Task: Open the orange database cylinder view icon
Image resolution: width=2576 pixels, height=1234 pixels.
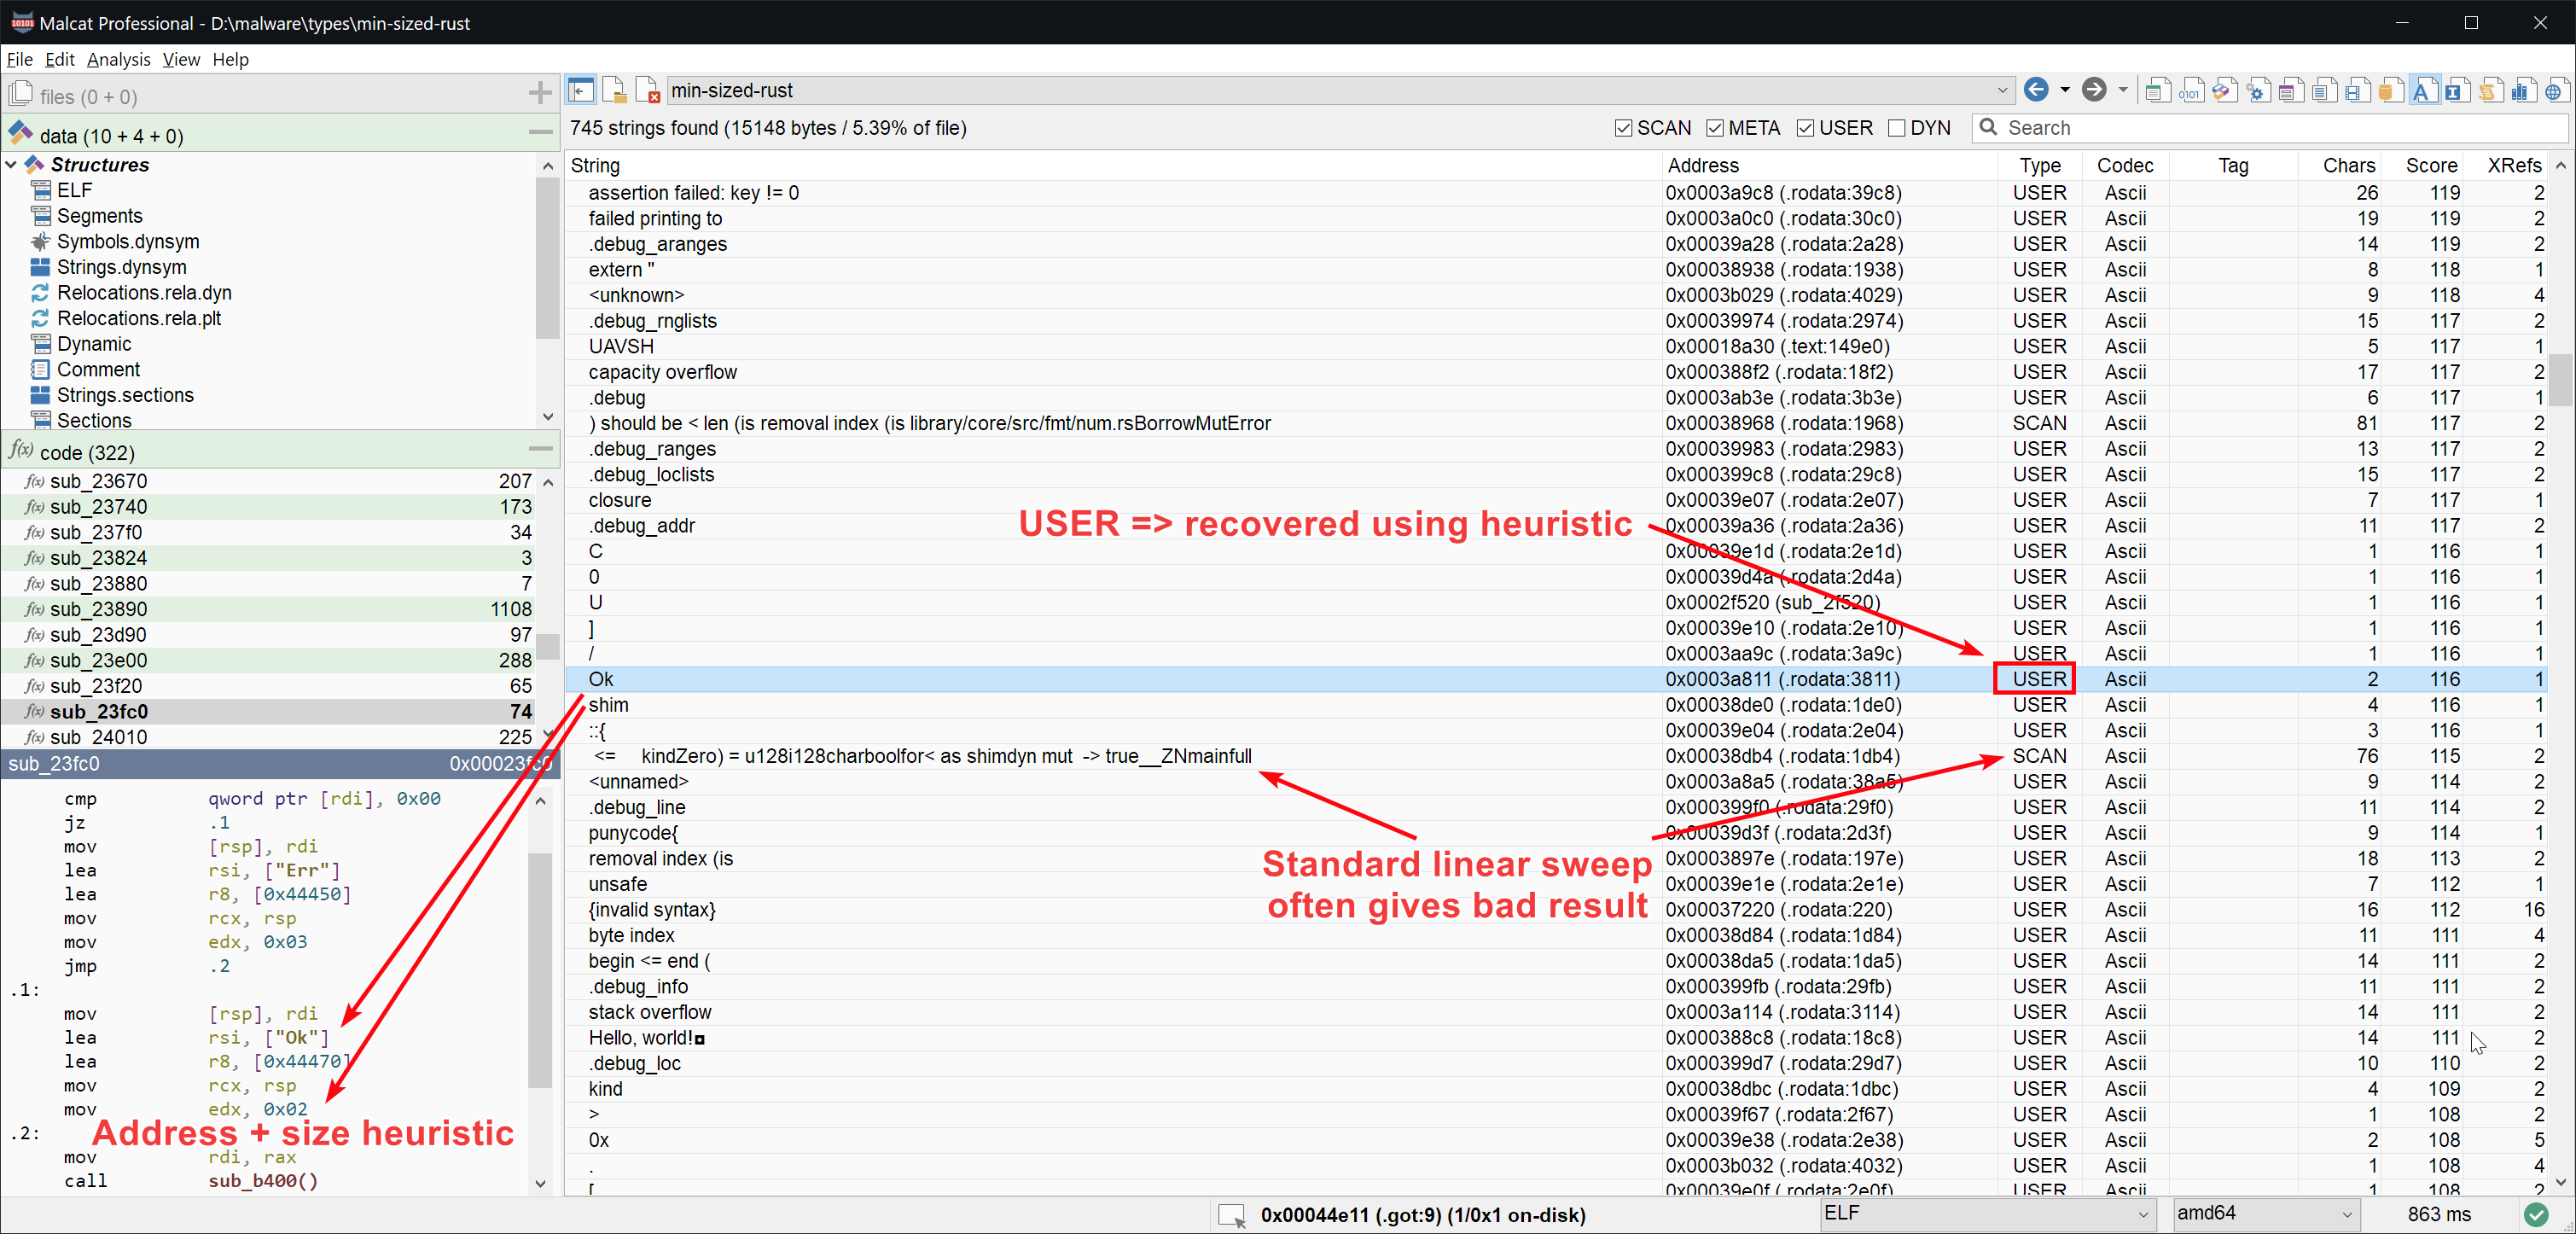Action: [2390, 91]
